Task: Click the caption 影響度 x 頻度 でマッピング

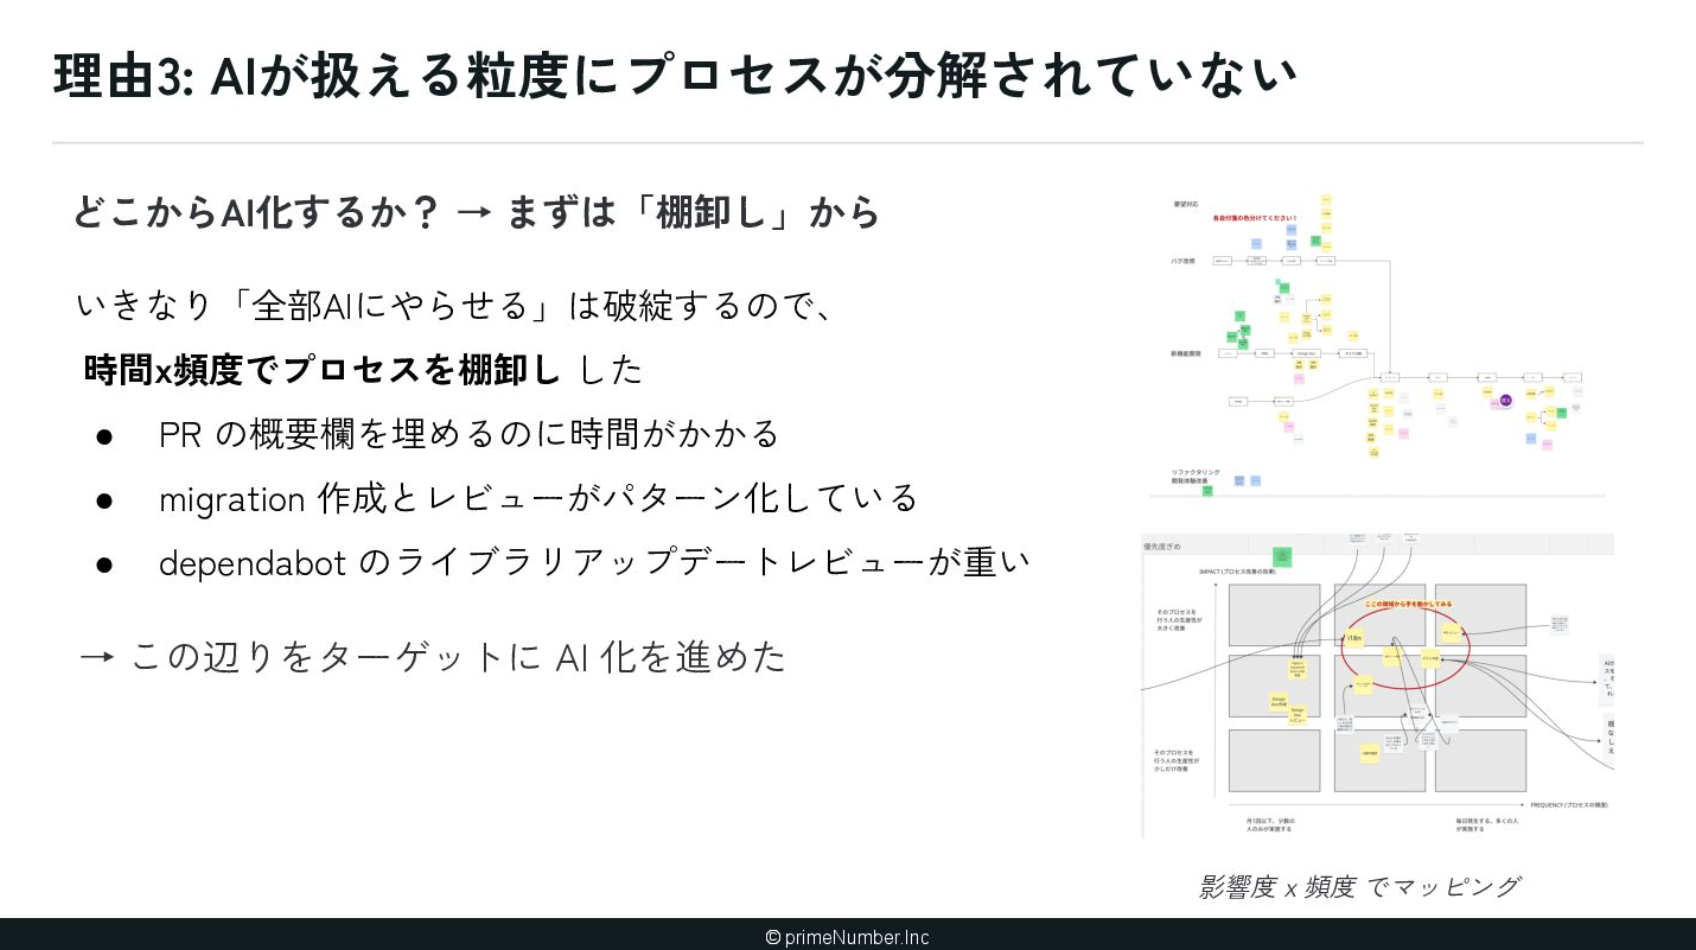Action: [1359, 887]
